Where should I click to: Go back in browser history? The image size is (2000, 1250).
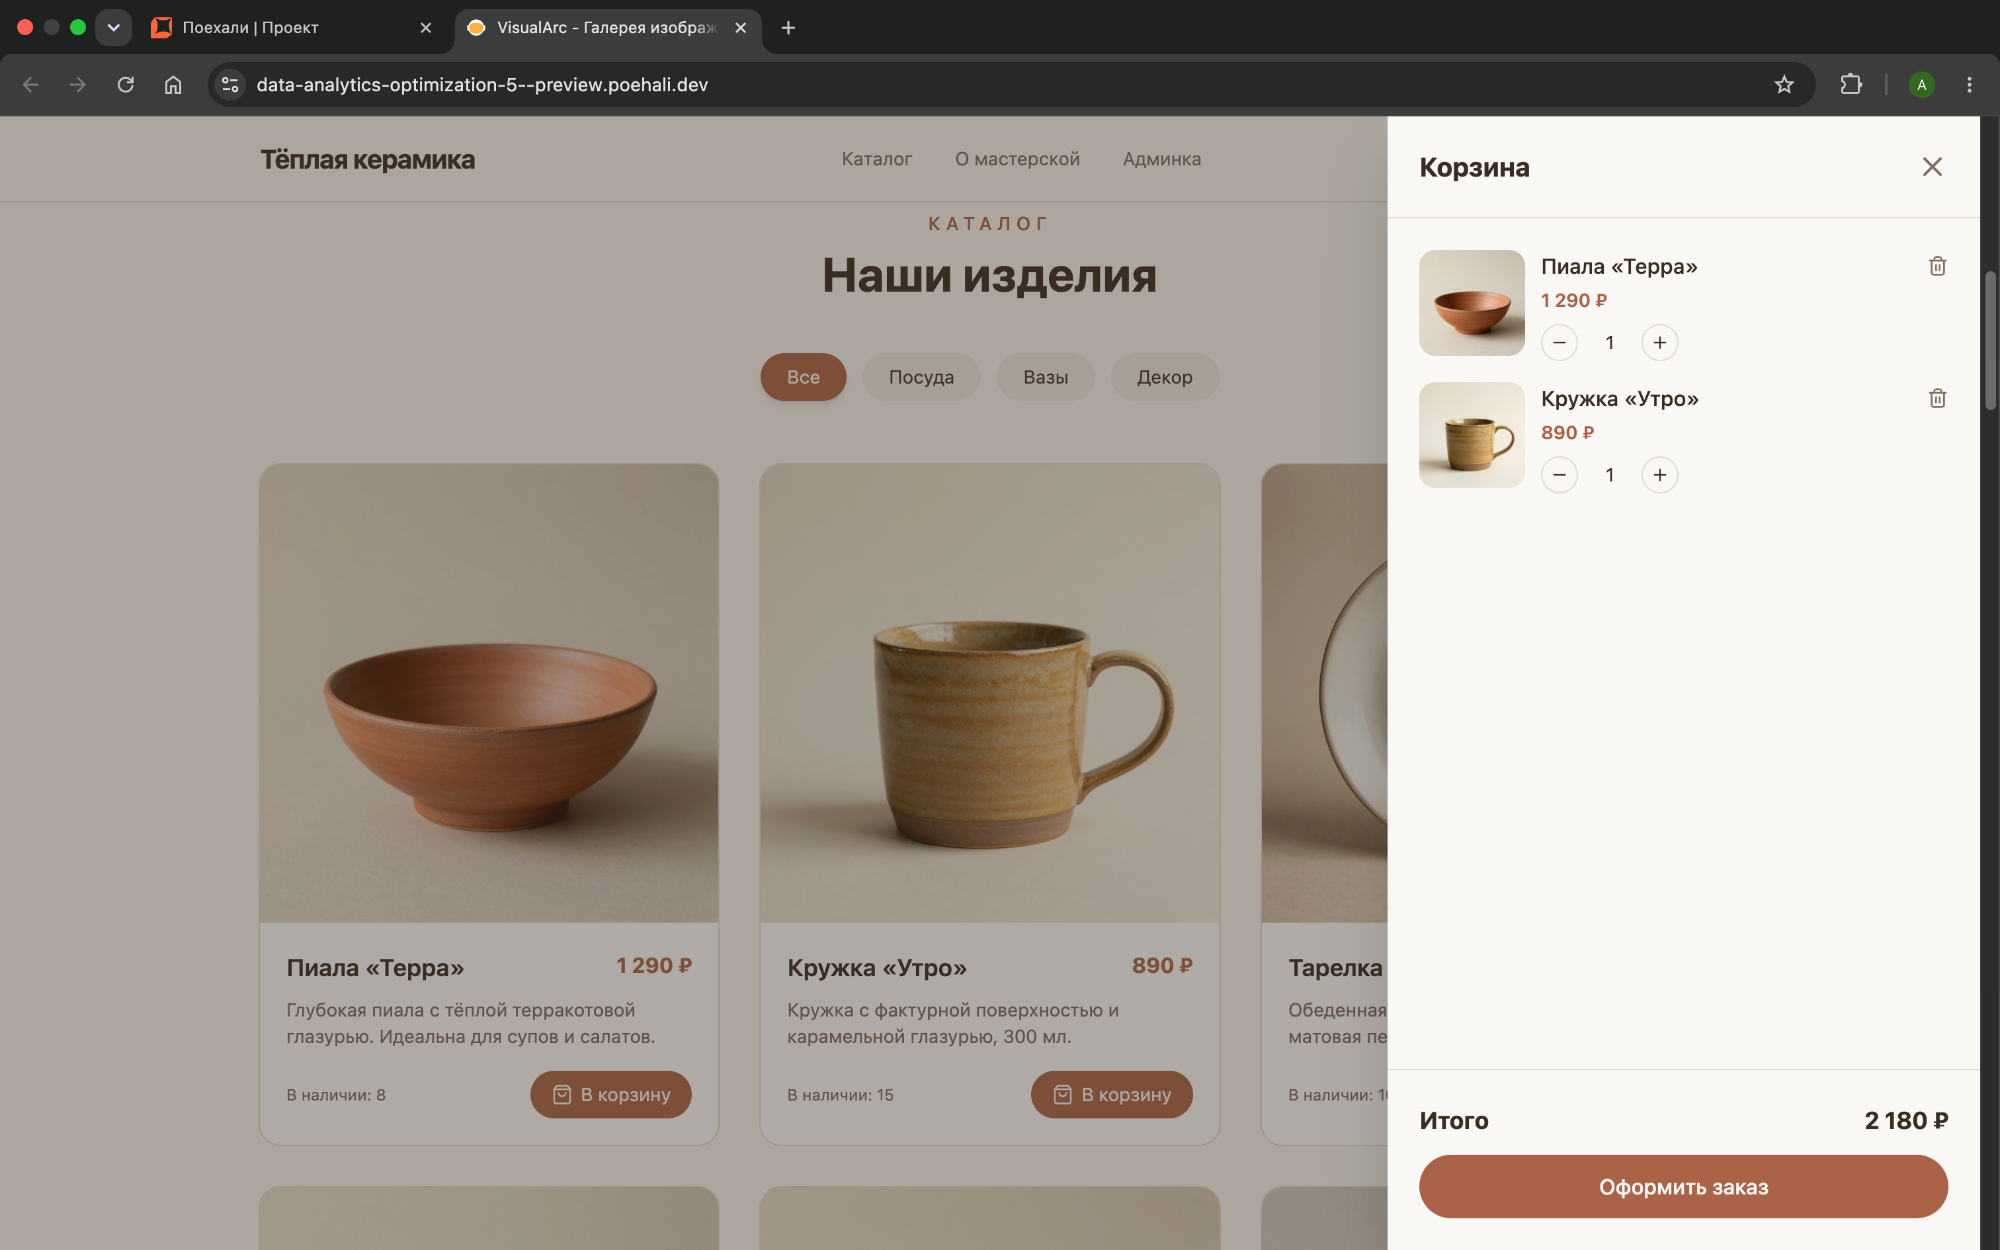pos(30,85)
